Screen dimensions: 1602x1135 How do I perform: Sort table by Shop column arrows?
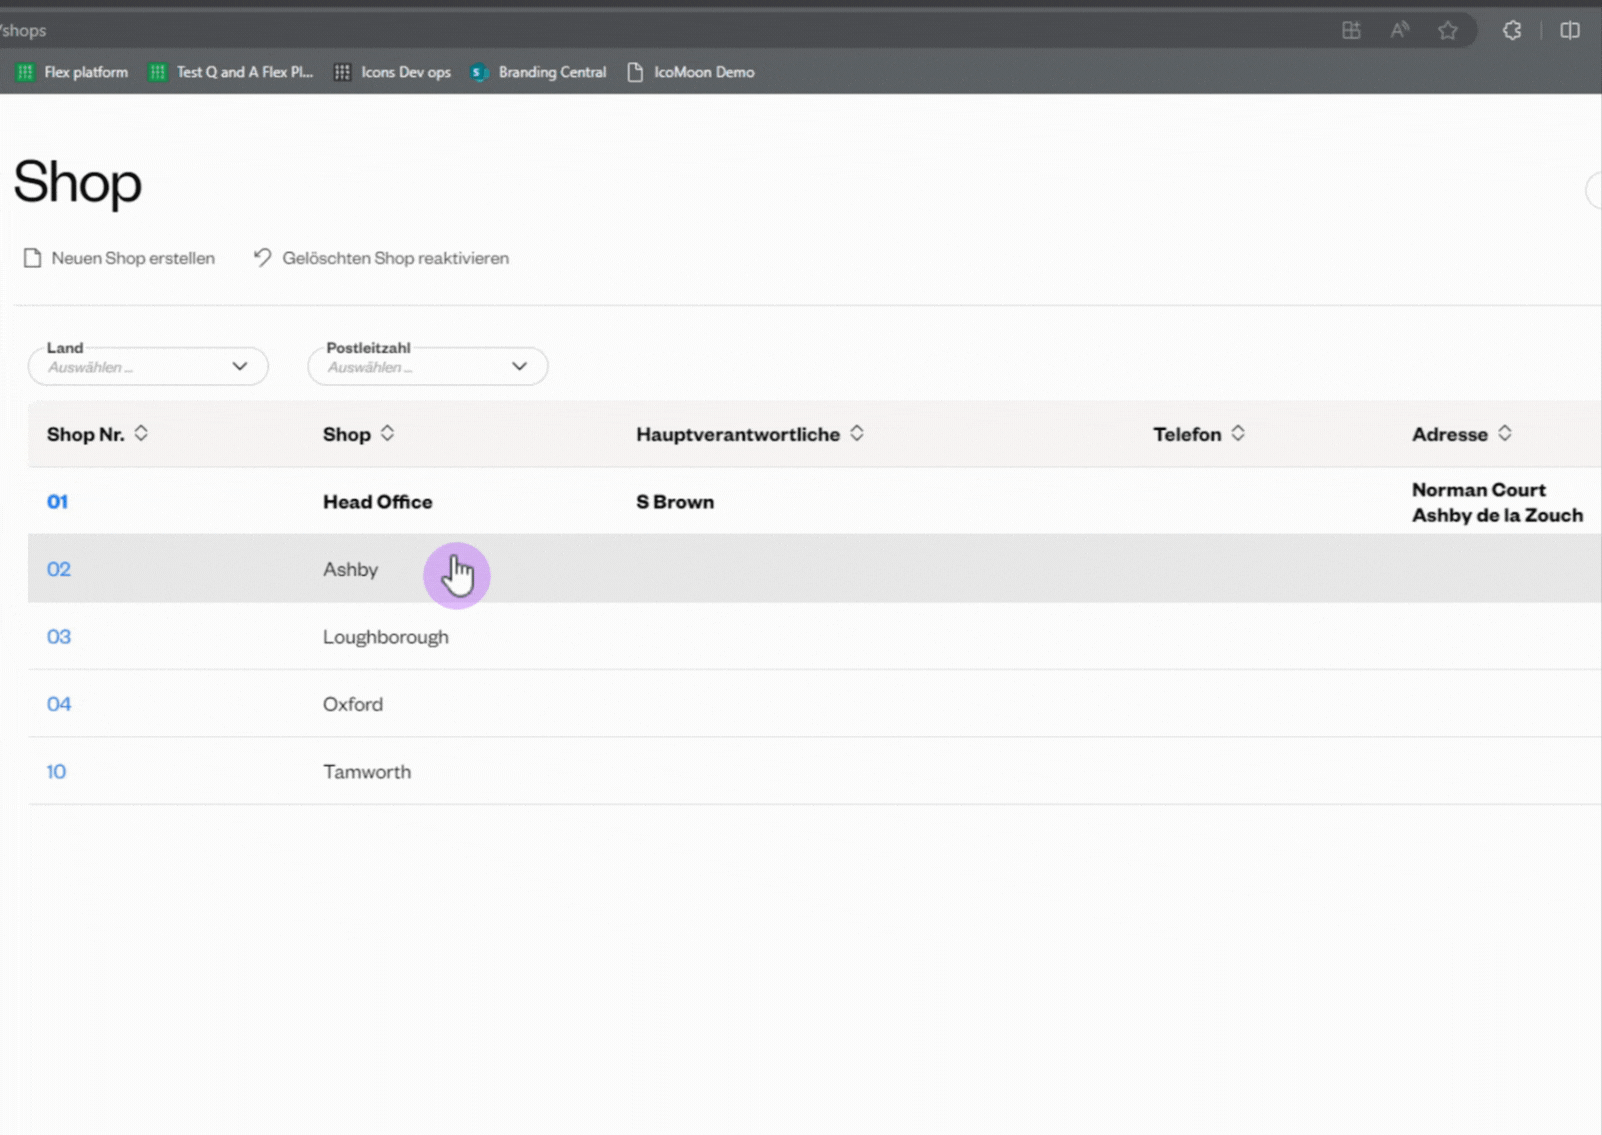click(387, 433)
